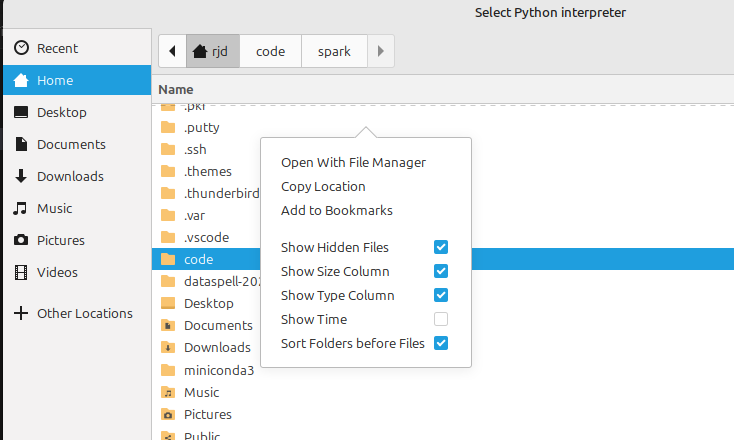Click the plus icon for Other Locations
Image resolution: width=734 pixels, height=440 pixels.
[21, 313]
